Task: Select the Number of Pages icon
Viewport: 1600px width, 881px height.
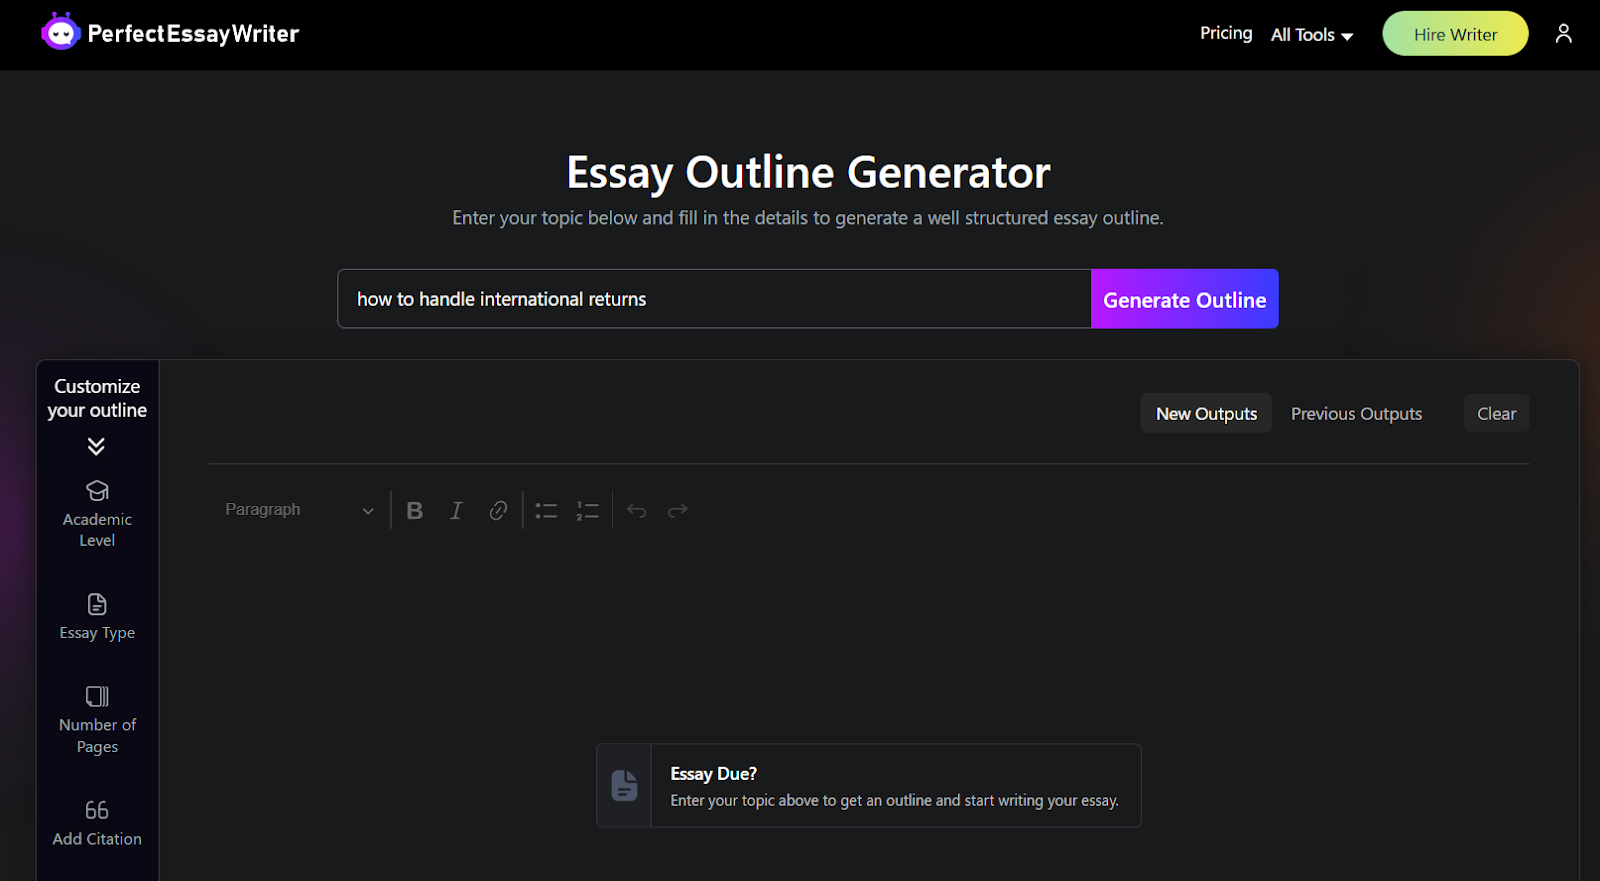Action: pos(97,696)
